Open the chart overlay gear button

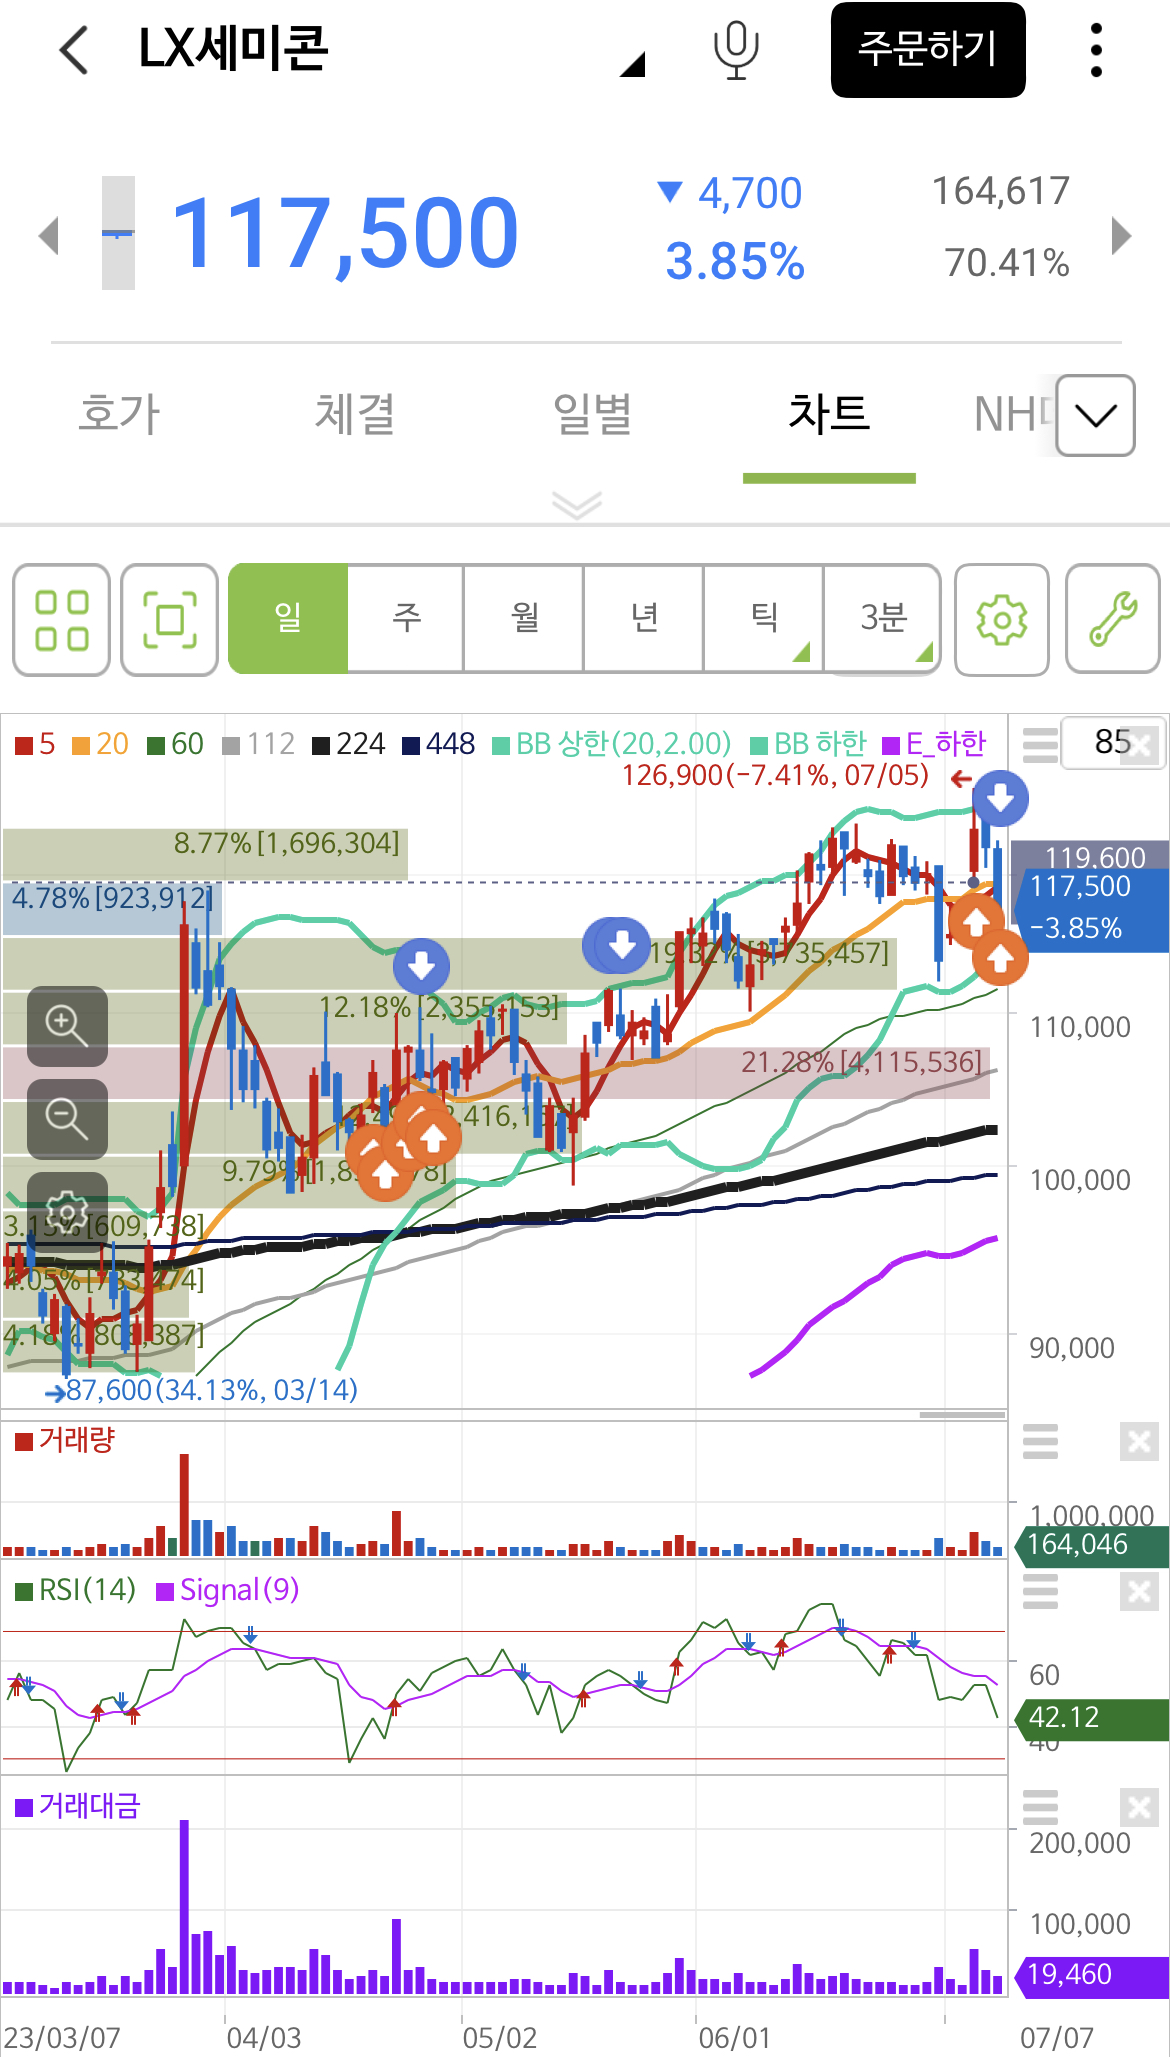pos(67,1211)
